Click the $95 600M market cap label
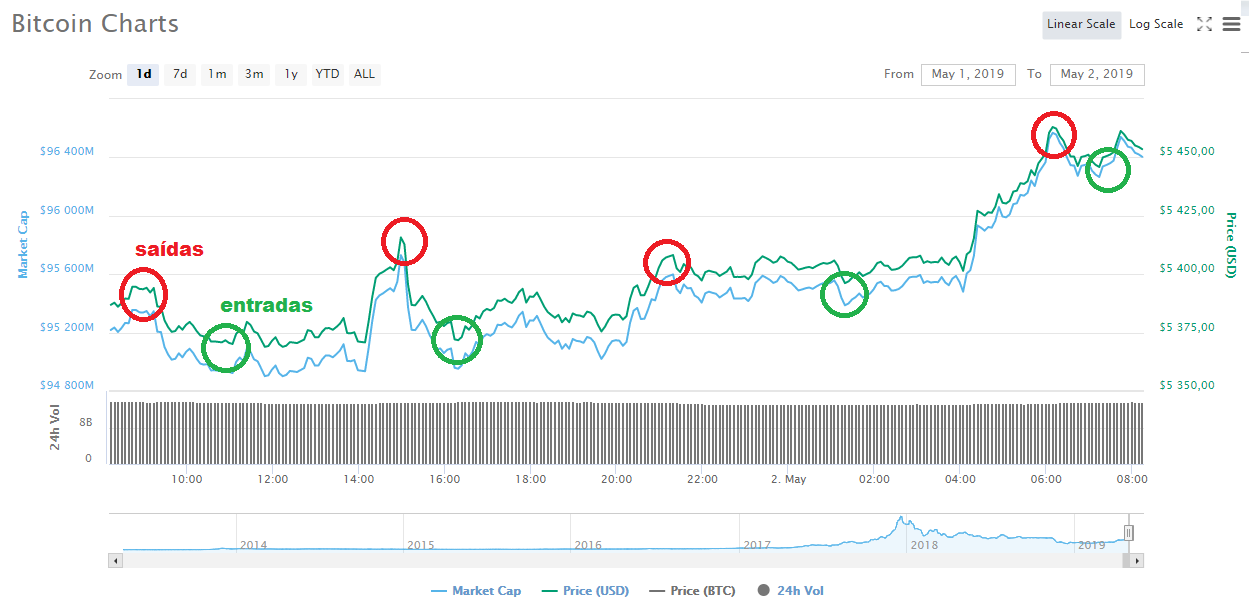 click(x=67, y=269)
